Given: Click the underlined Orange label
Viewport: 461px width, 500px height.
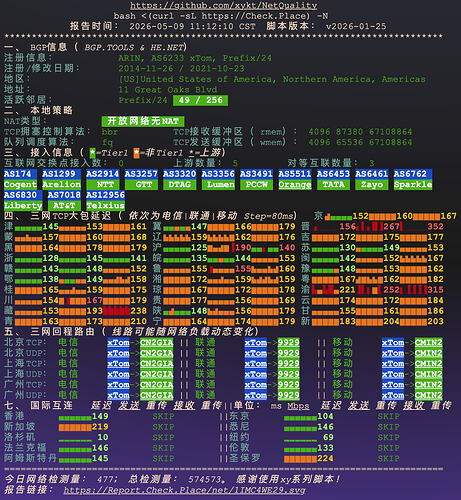Looking at the screenshot, I should tap(295, 184).
